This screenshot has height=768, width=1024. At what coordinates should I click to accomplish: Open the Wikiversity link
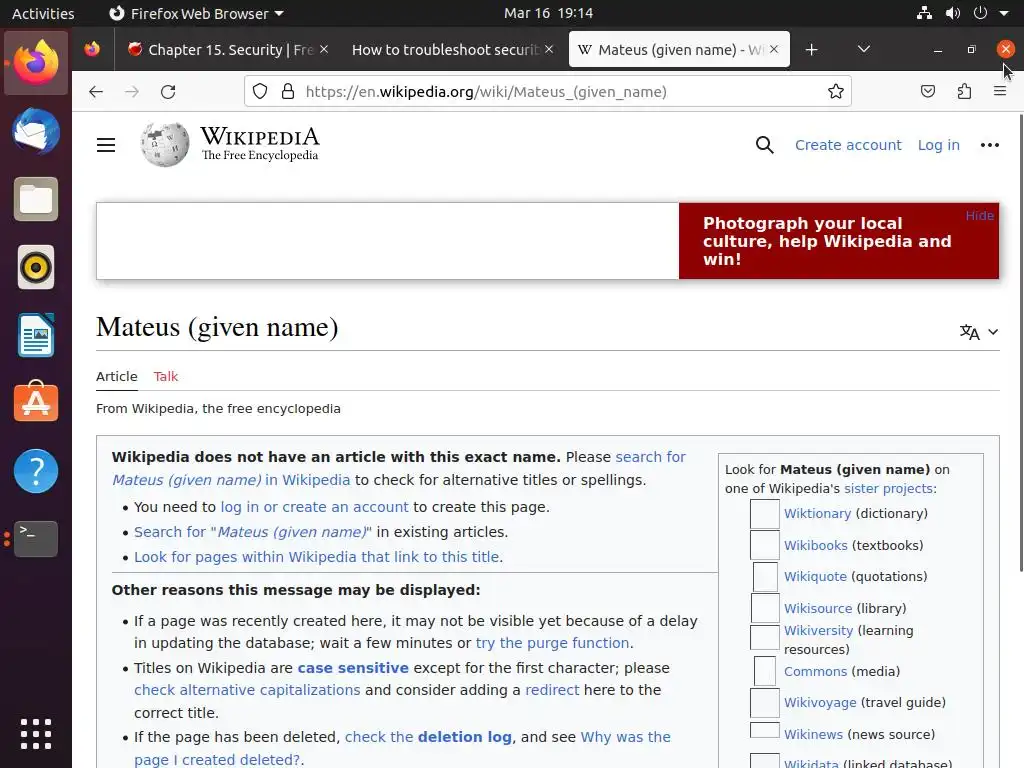(818, 630)
